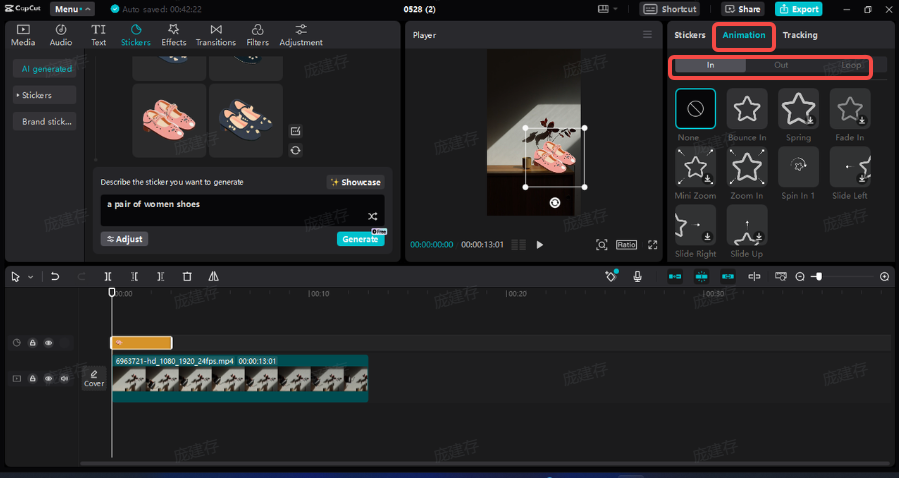
Task: Switch to the Stickers tab
Action: (x=690, y=35)
